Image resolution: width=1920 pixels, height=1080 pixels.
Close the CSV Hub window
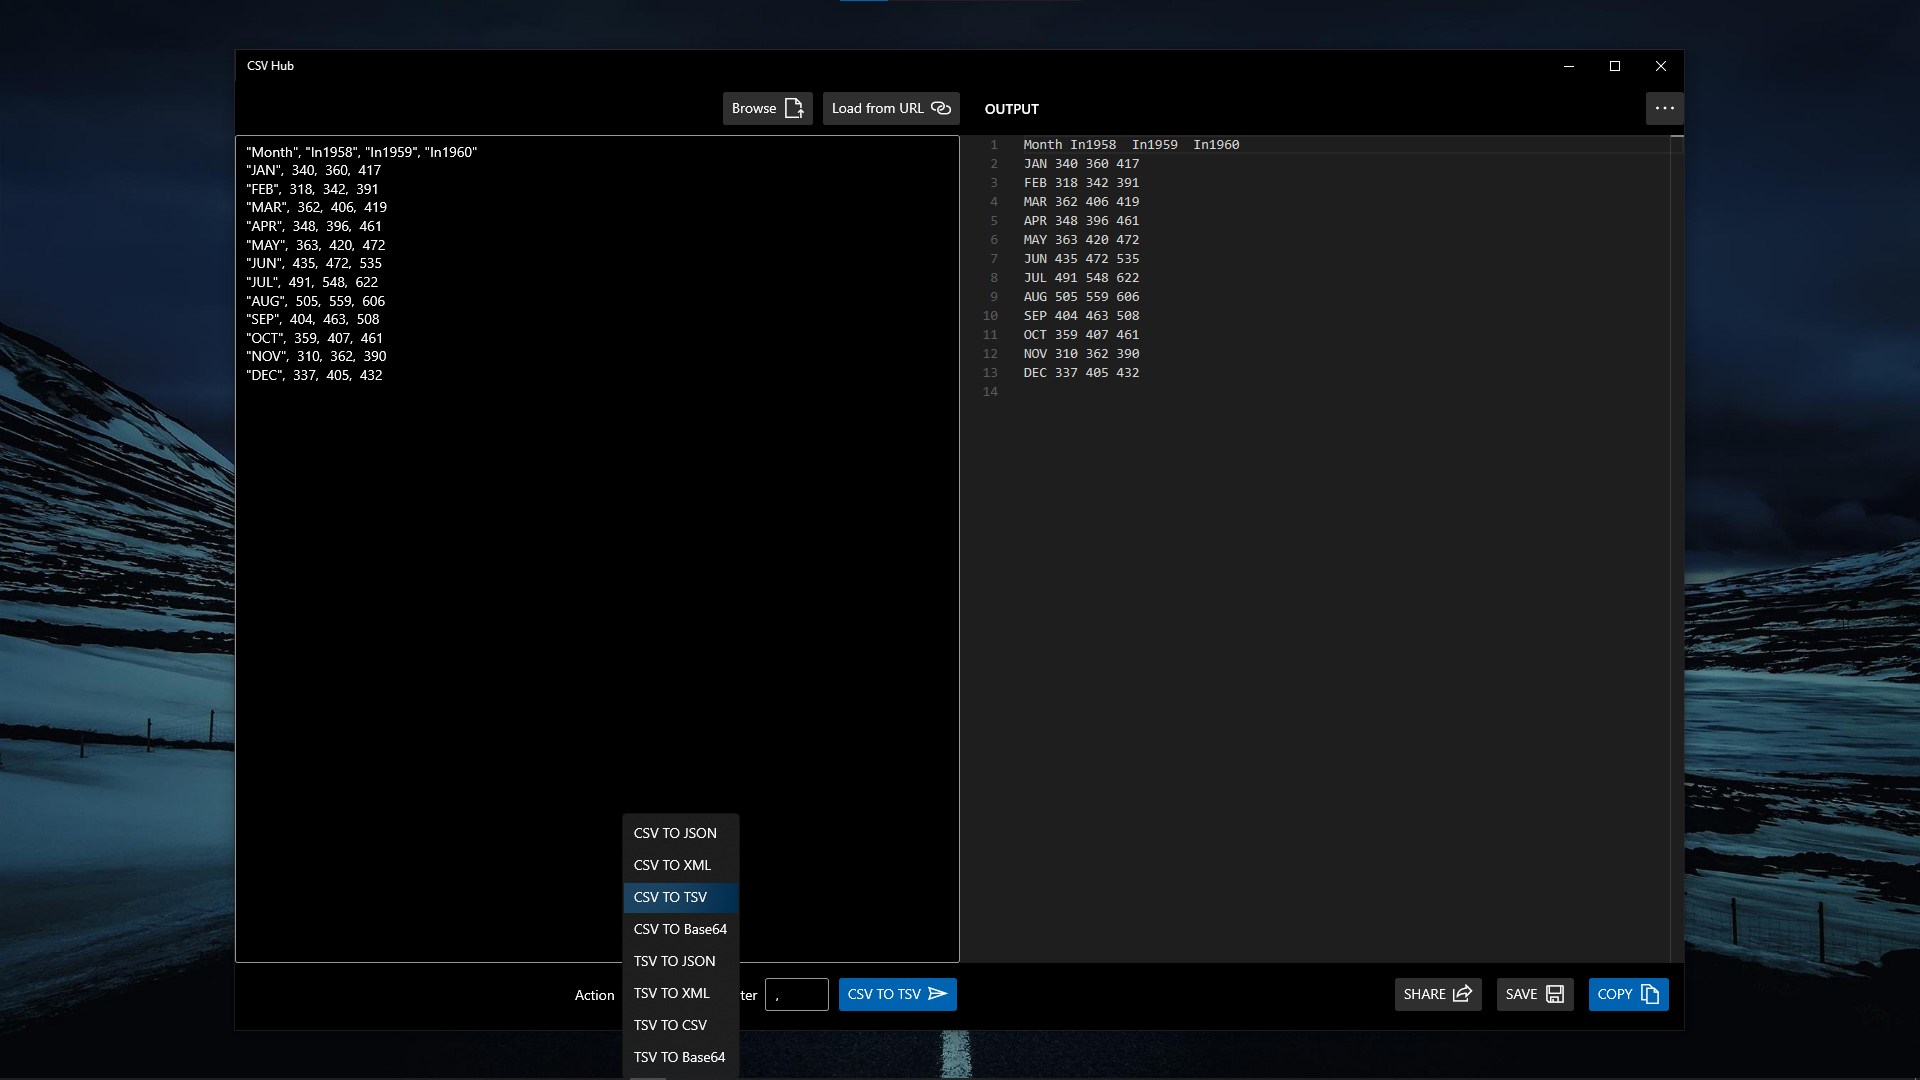[1660, 66]
